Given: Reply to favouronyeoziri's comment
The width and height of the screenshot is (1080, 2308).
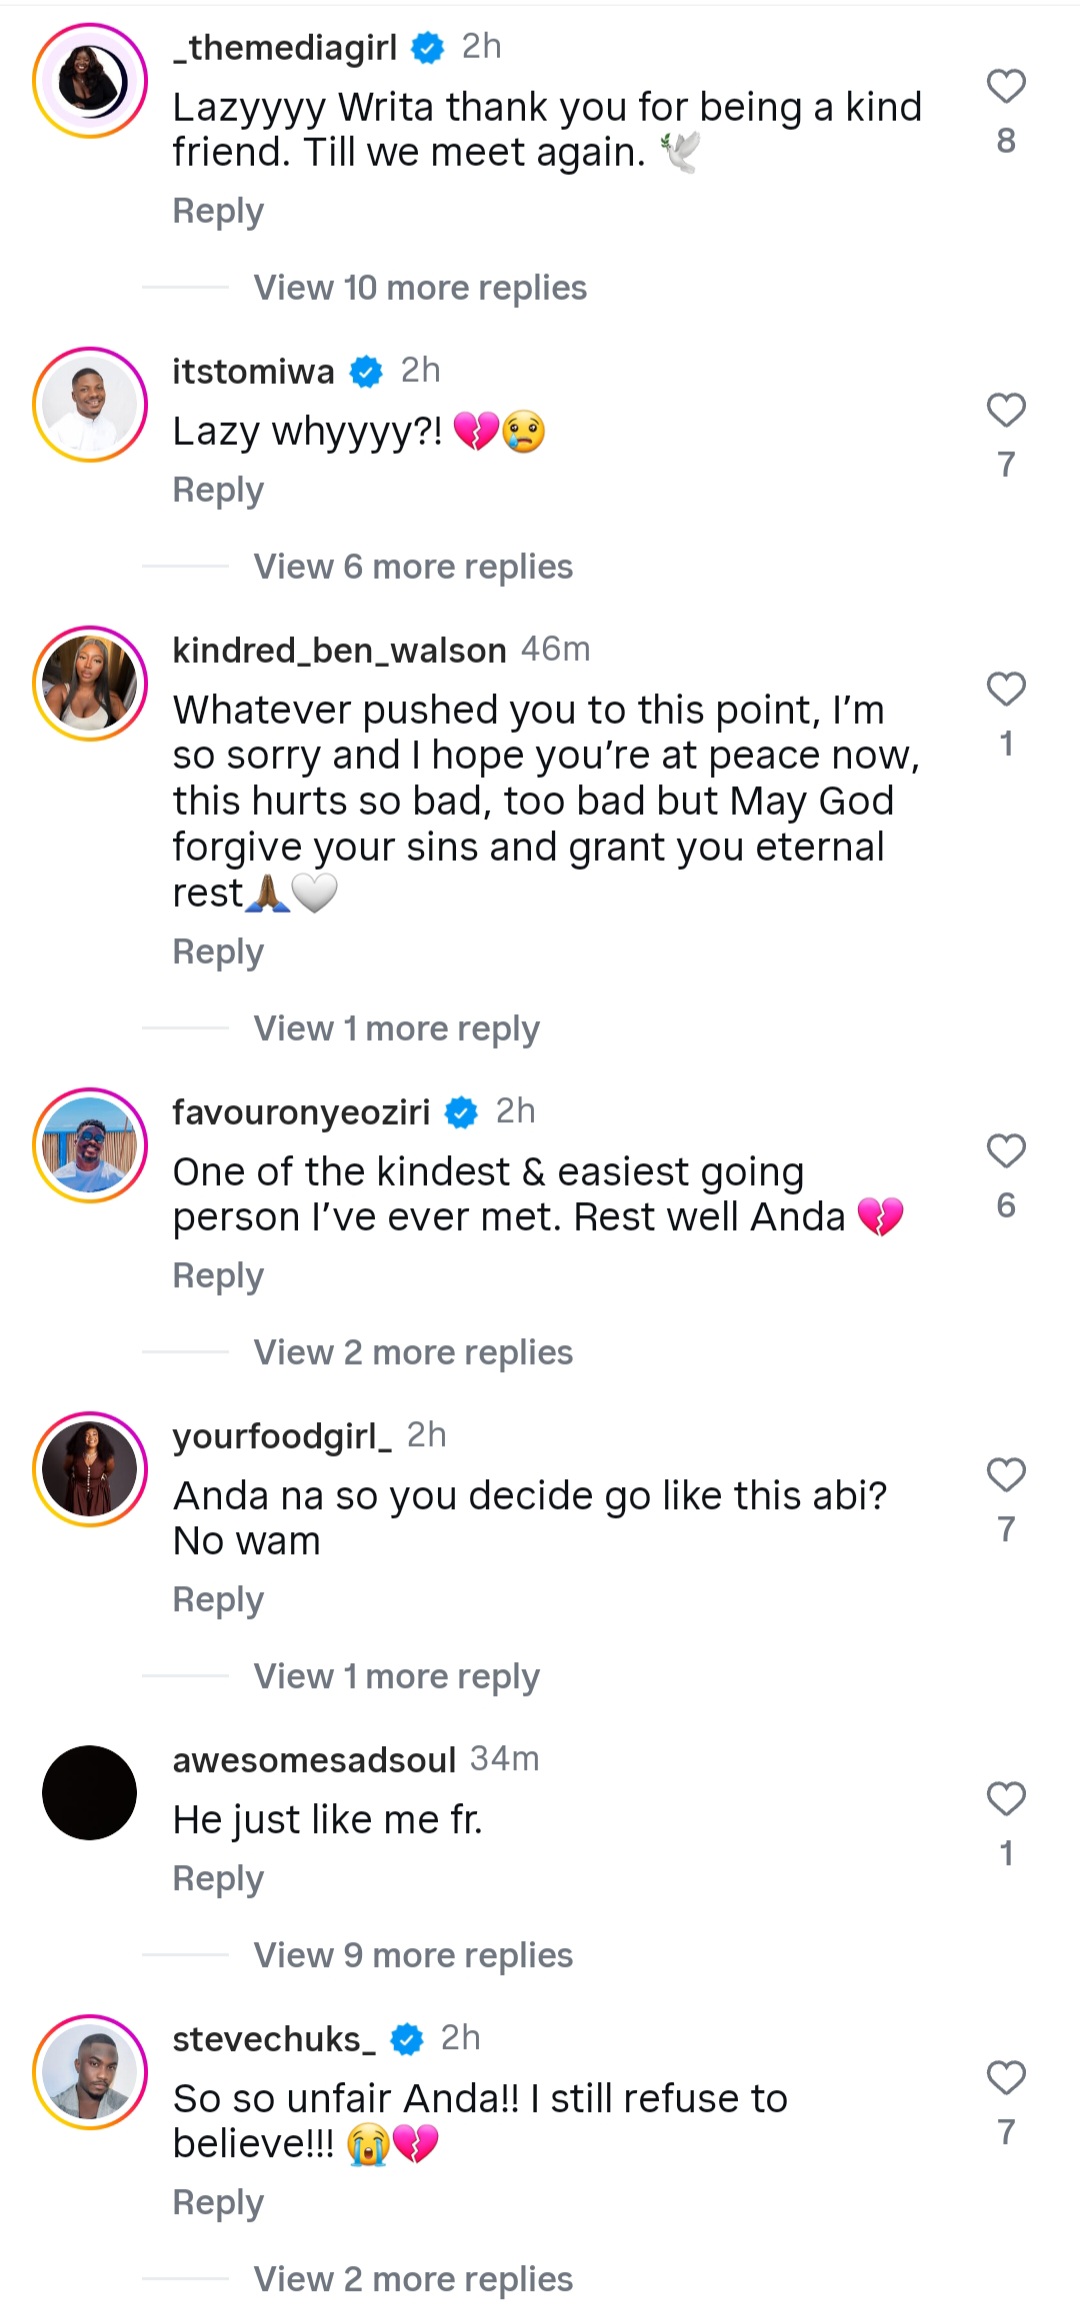Looking at the screenshot, I should click(x=218, y=1276).
